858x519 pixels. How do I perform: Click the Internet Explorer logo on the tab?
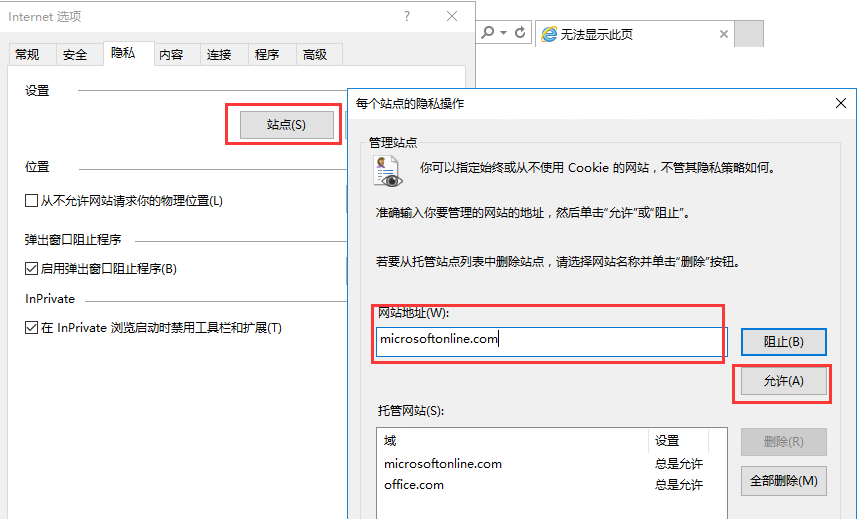(x=549, y=34)
